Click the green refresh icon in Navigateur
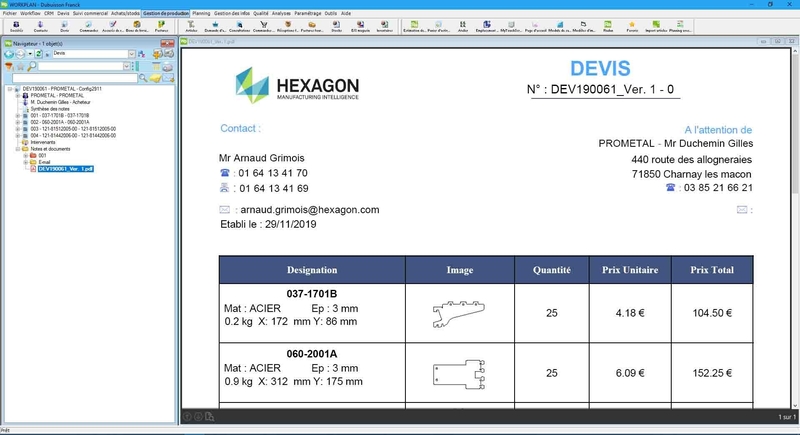This screenshot has width=800, height=435. point(38,54)
